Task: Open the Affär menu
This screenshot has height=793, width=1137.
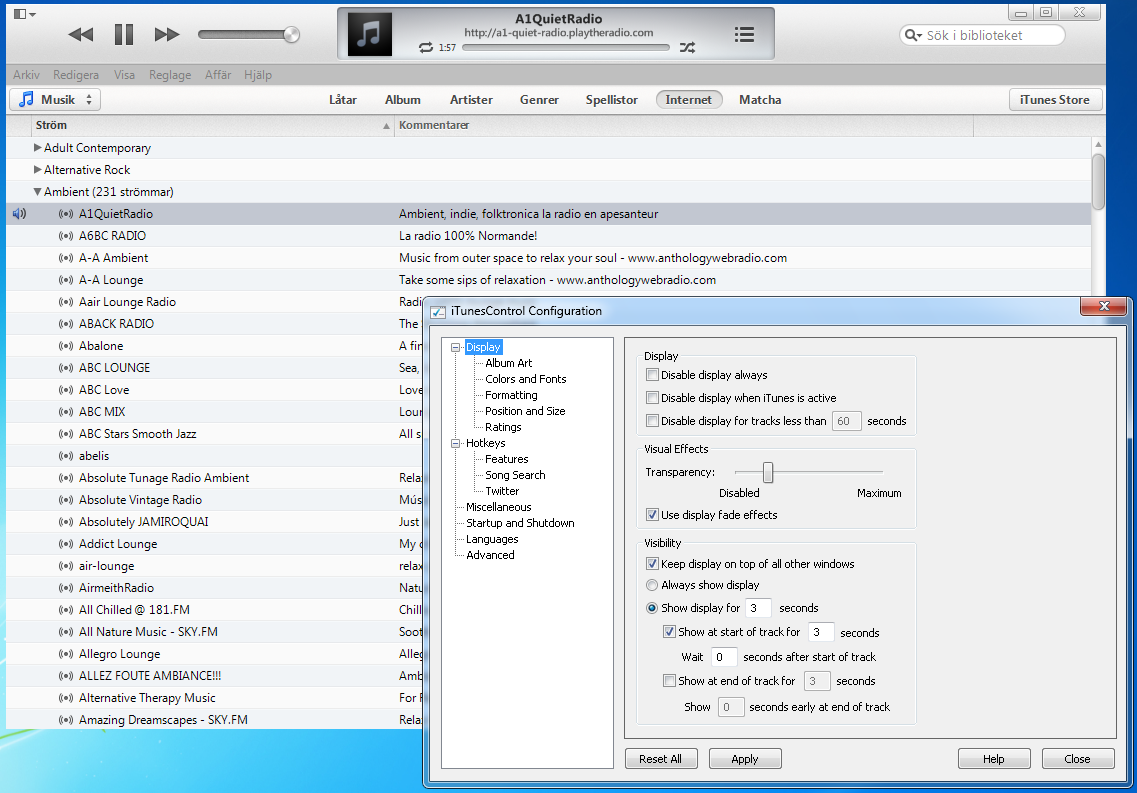Action: click(218, 75)
